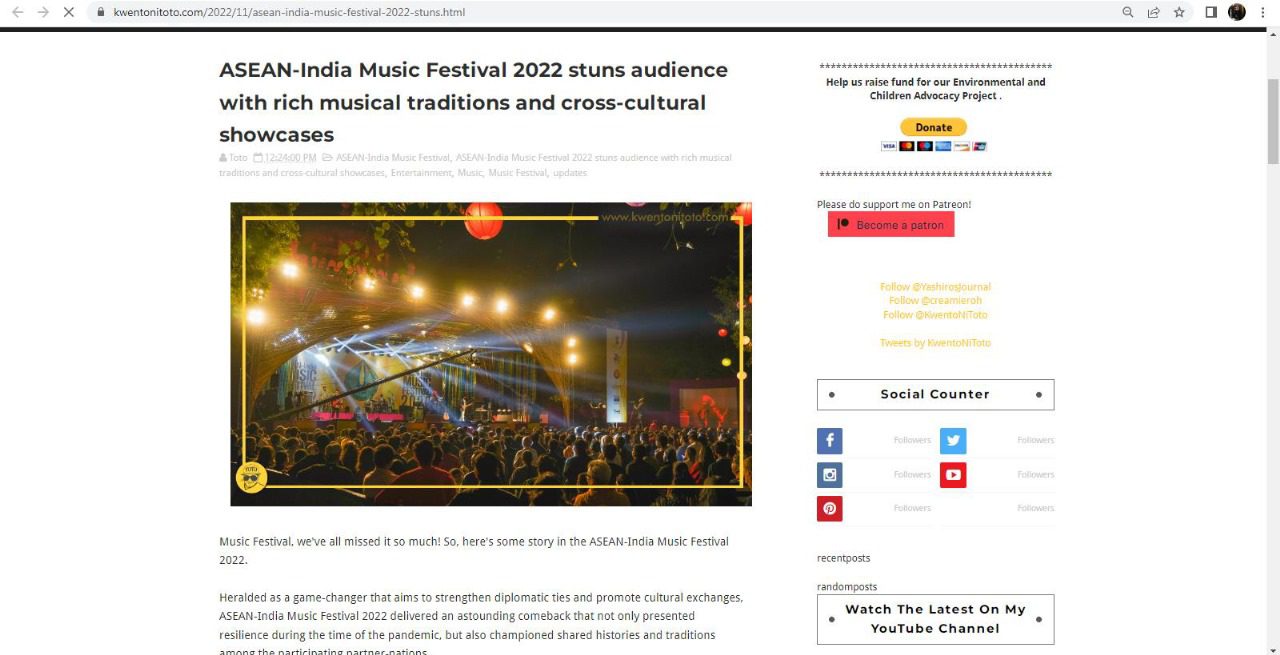Screen dimensions: 1280x655
Task: Toggle the browser side panel
Action: click(1211, 12)
